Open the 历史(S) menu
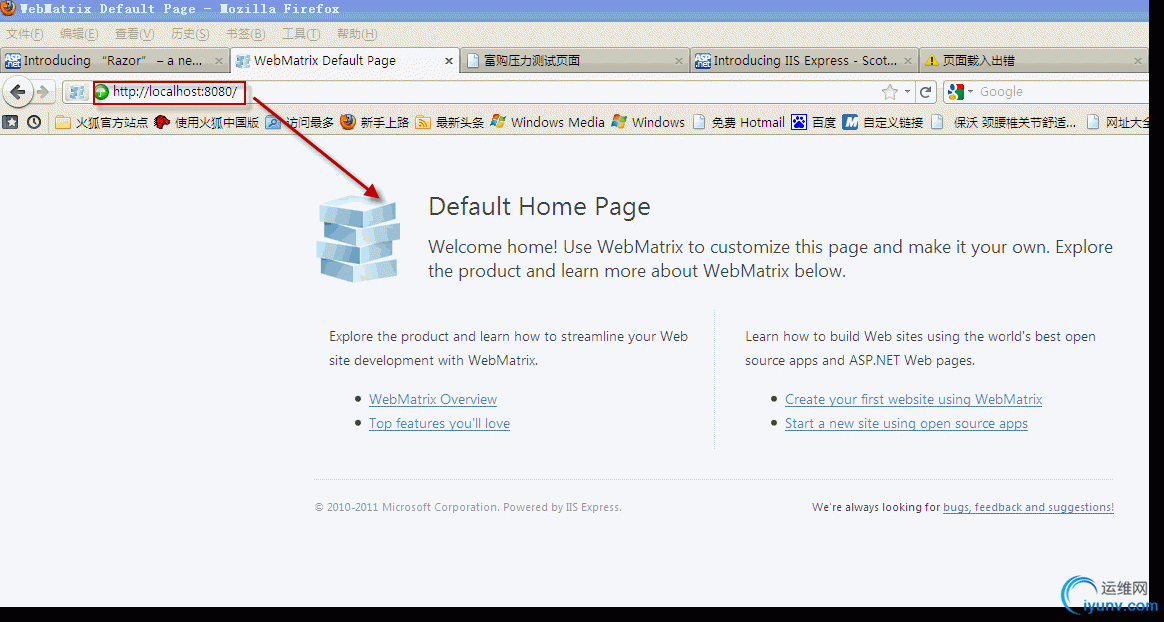This screenshot has width=1164, height=622. pyautogui.click(x=190, y=34)
